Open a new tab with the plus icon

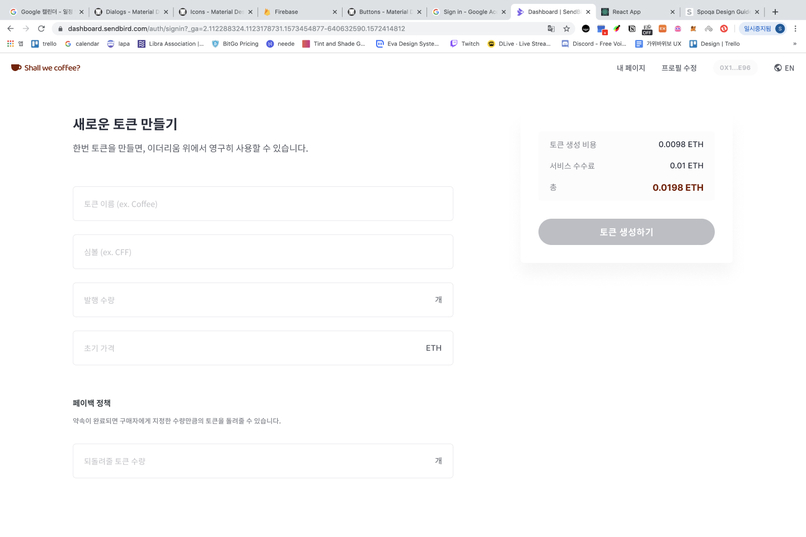coord(775,12)
